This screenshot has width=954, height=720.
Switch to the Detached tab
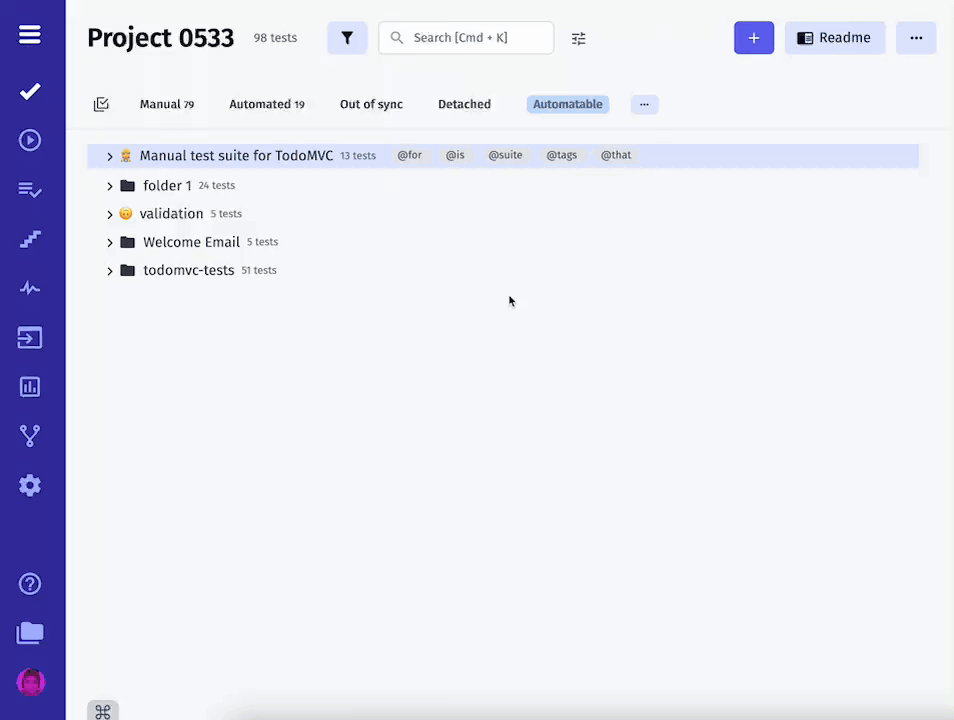click(464, 104)
